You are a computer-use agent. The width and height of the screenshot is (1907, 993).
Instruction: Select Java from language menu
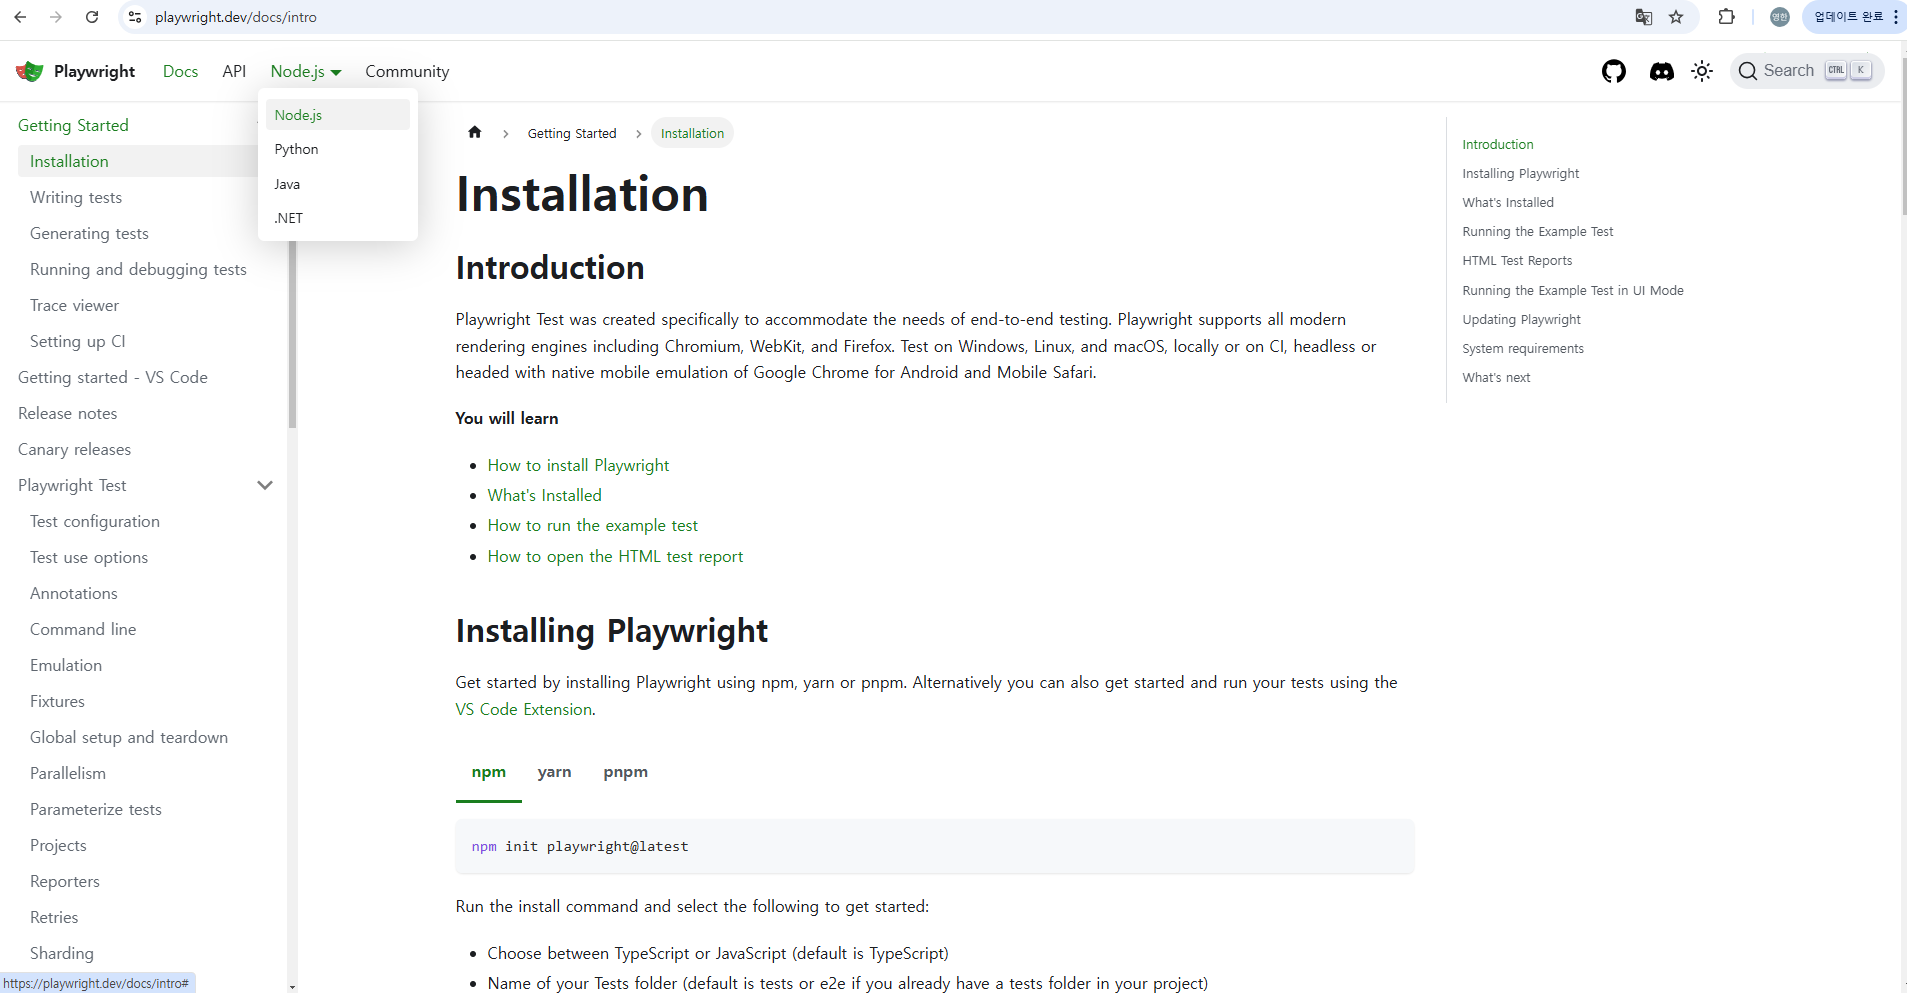pos(338,184)
